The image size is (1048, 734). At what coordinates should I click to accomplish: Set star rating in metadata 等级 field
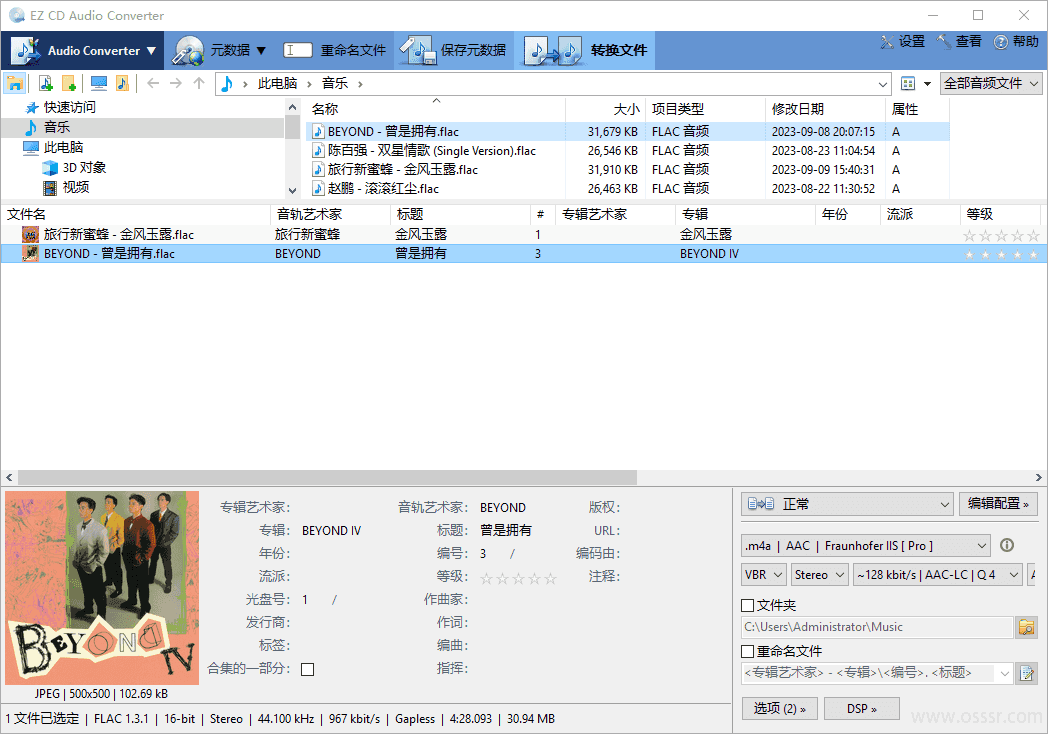click(518, 578)
